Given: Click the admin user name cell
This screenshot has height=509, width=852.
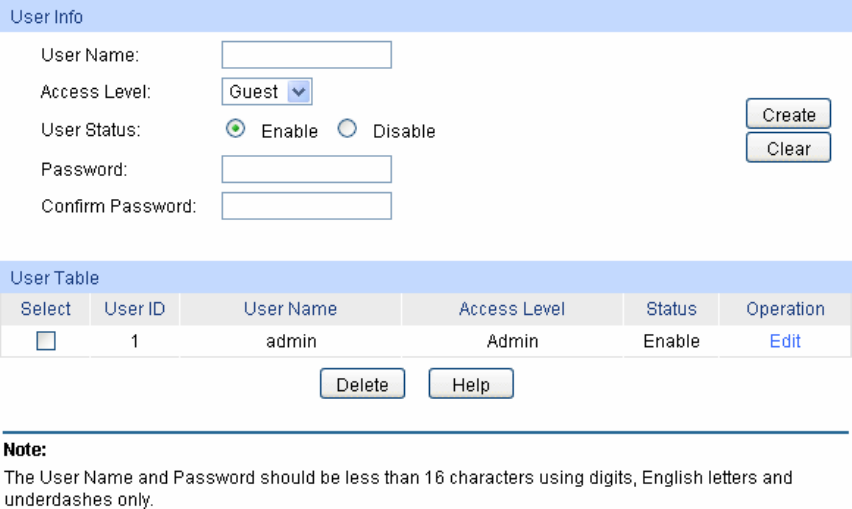Looking at the screenshot, I should point(291,341).
